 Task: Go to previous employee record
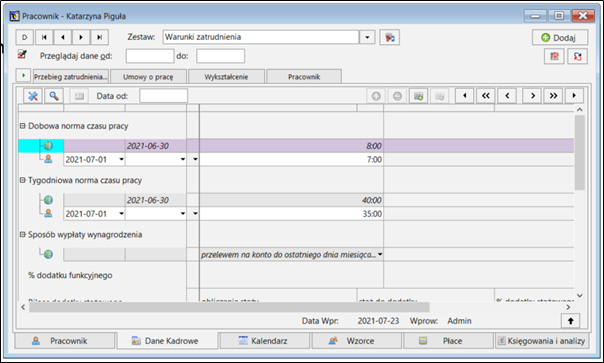[x=63, y=37]
